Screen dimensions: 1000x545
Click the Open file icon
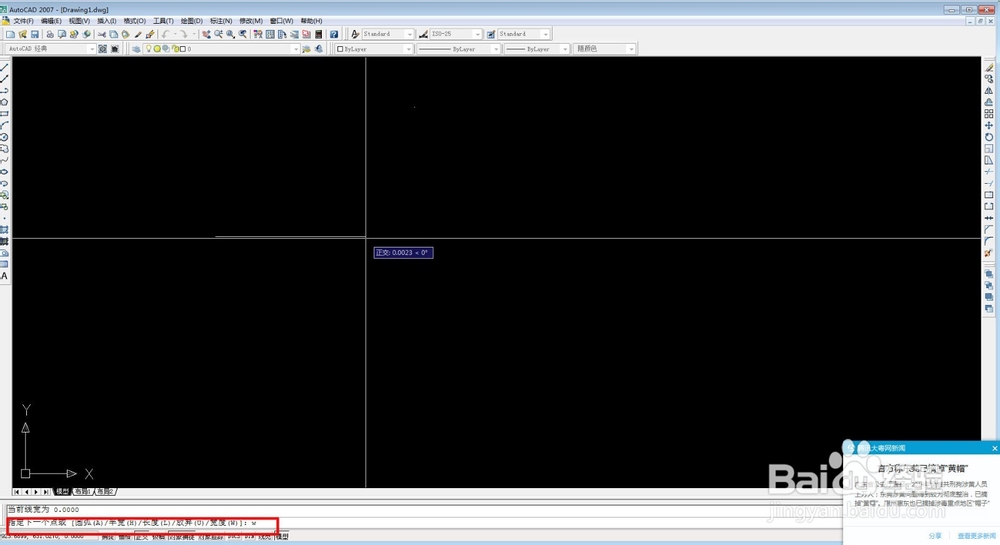pos(22,34)
